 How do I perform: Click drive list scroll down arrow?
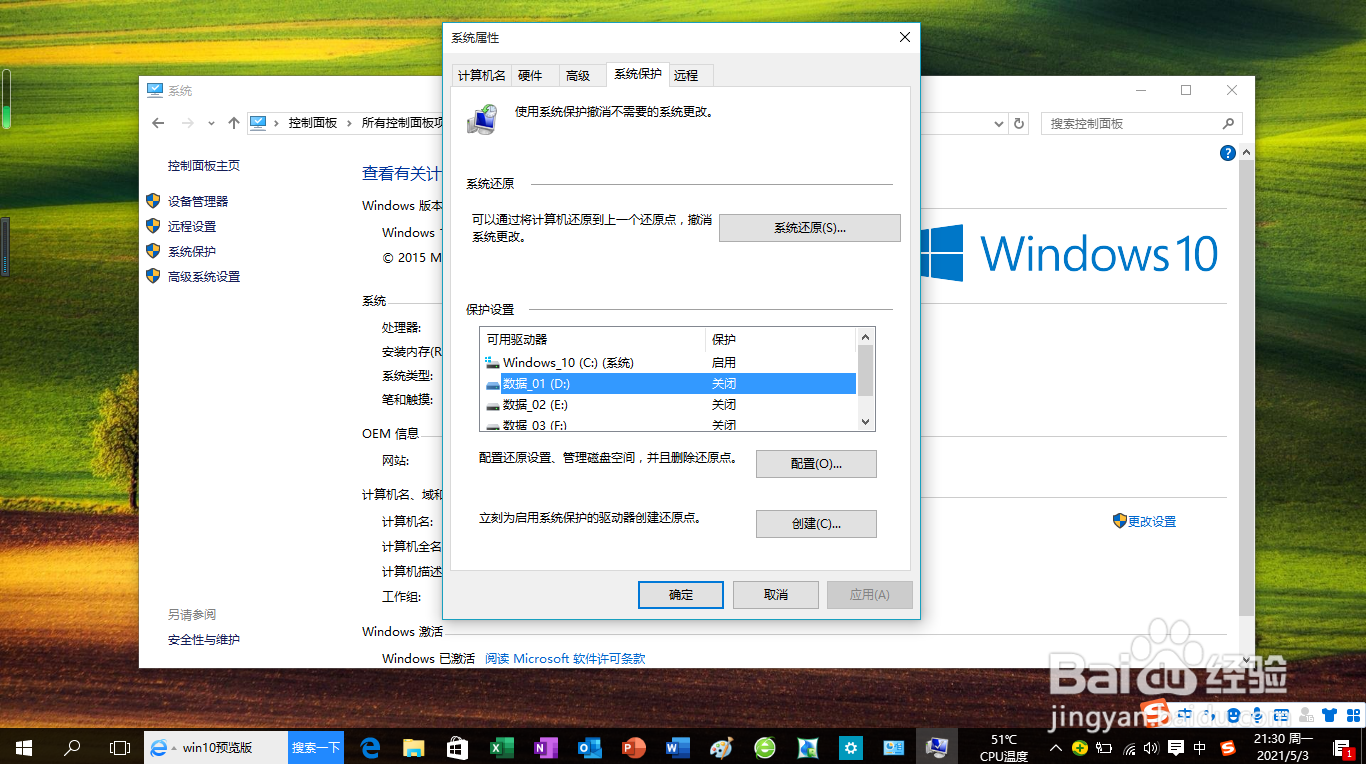[866, 422]
